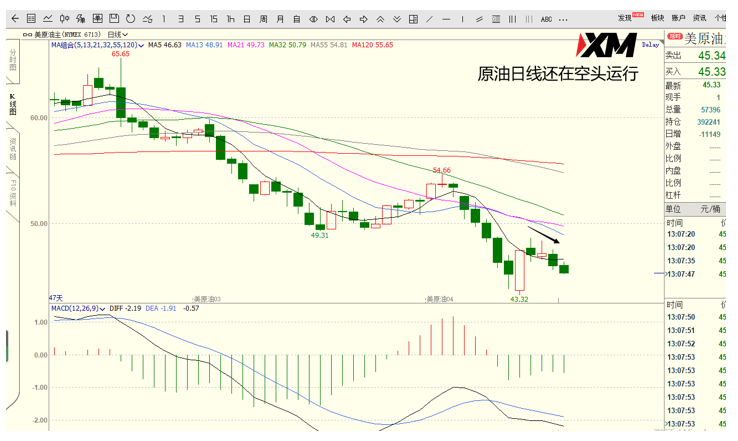Select the ABC text annotation tool
This screenshot has width=738, height=441.
coord(546,18)
